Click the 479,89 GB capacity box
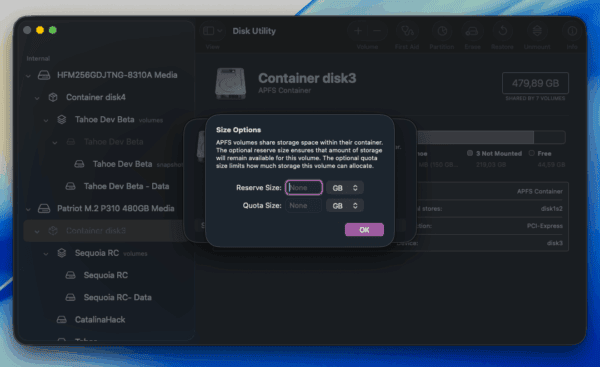The width and height of the screenshot is (600, 367). coord(535,83)
